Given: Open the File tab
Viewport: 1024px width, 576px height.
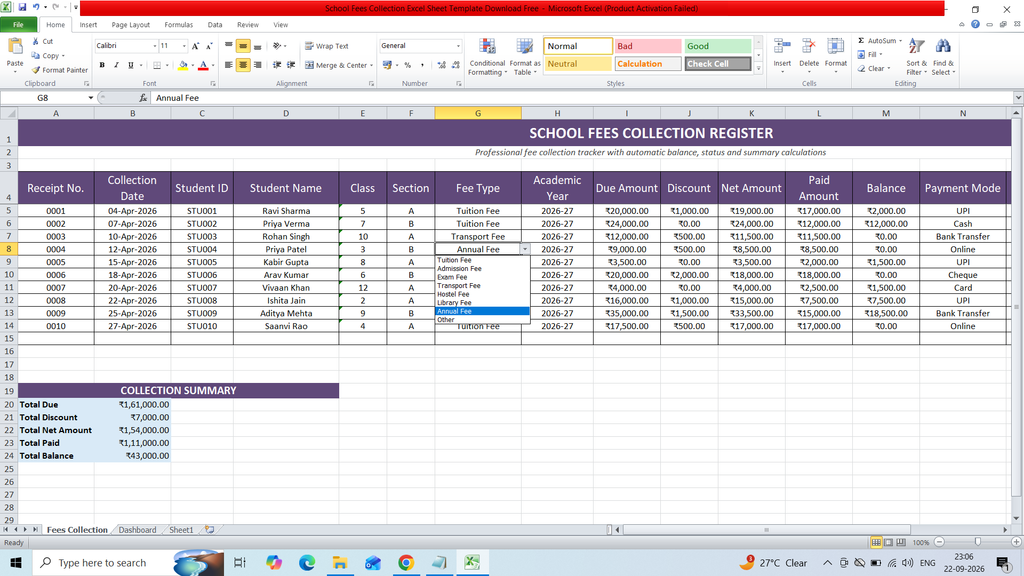Looking at the screenshot, I should pyautogui.click(x=18, y=25).
